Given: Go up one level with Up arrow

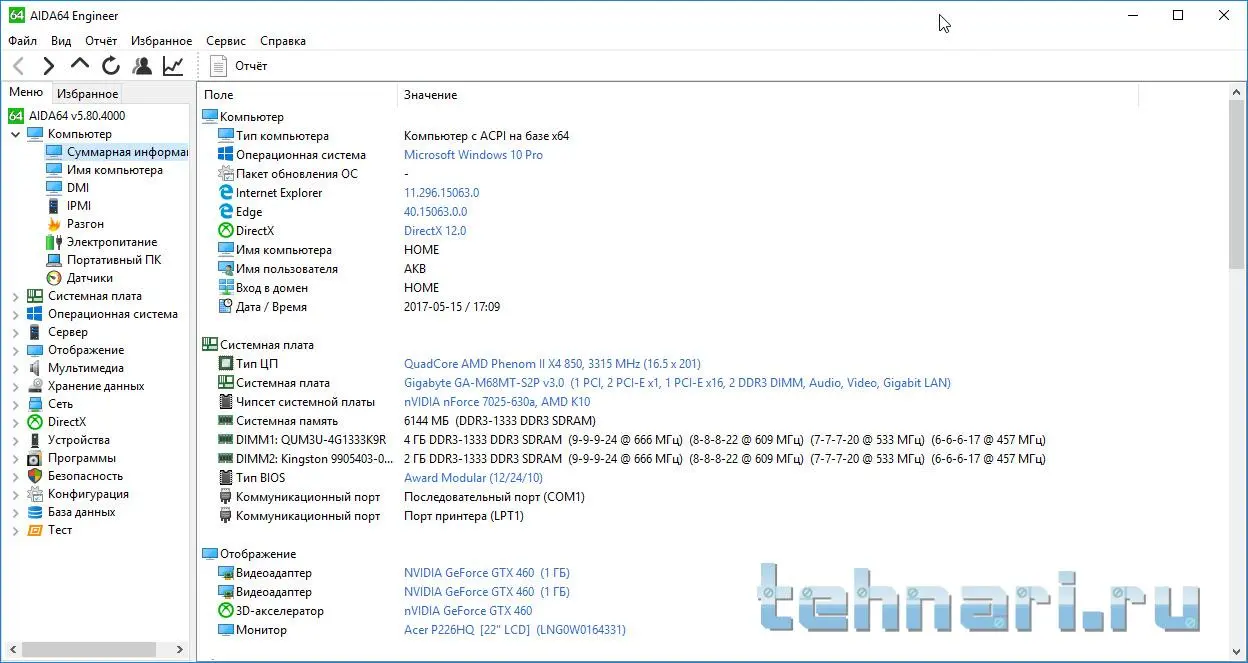Looking at the screenshot, I should point(80,65).
